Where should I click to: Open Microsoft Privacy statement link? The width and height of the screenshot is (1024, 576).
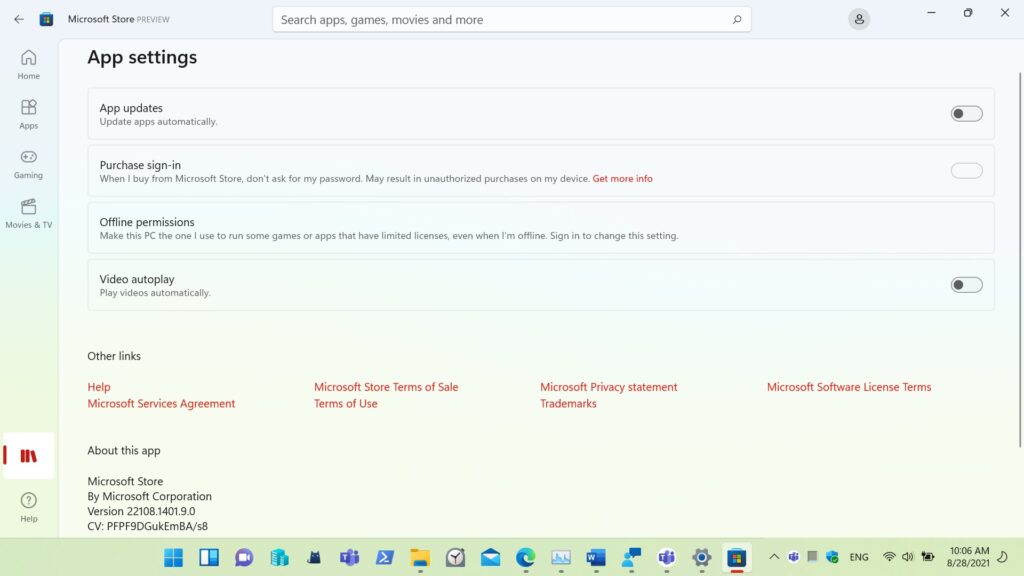pos(608,387)
